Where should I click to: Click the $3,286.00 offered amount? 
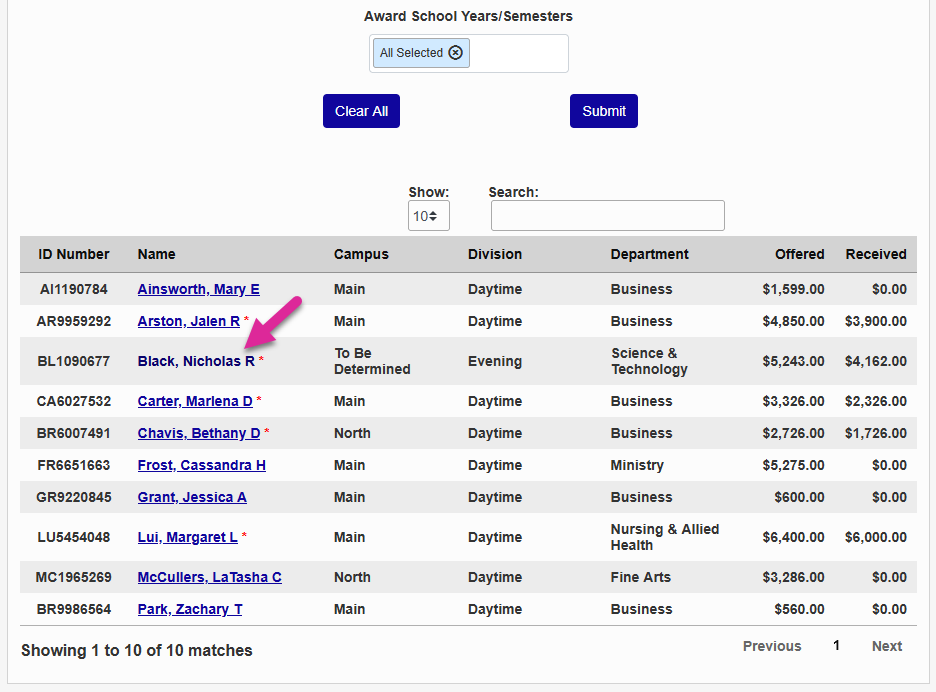pos(793,577)
